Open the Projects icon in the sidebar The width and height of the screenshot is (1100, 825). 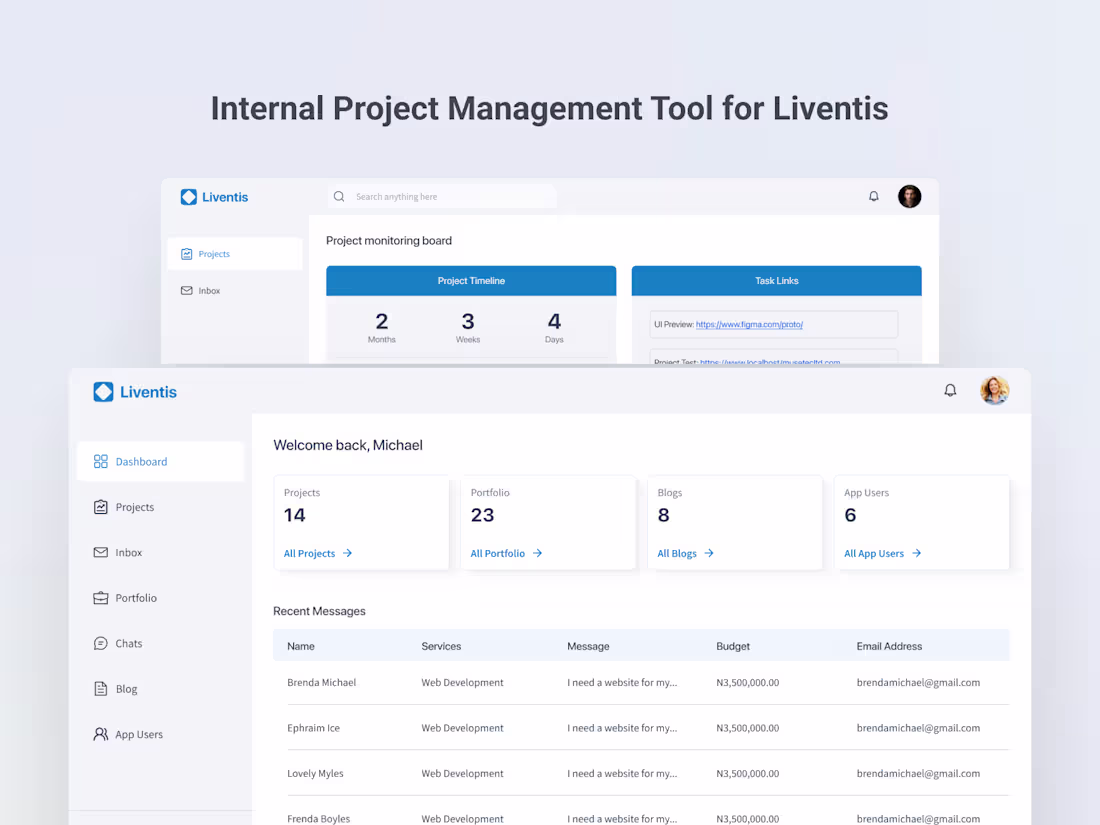(100, 507)
